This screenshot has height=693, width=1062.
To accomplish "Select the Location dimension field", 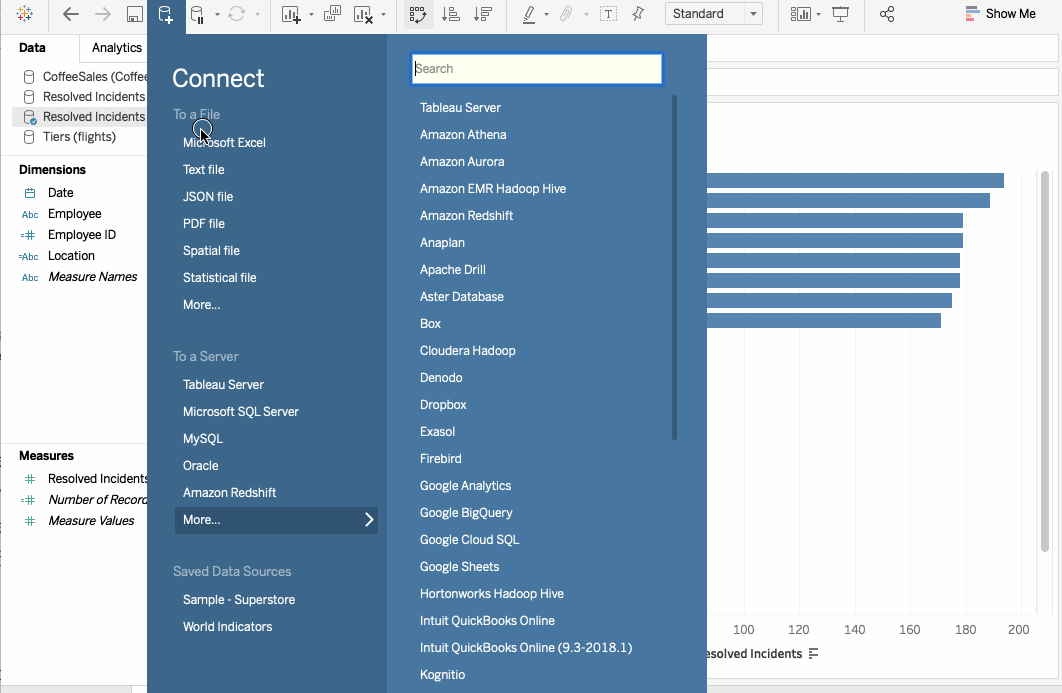I will [71, 256].
